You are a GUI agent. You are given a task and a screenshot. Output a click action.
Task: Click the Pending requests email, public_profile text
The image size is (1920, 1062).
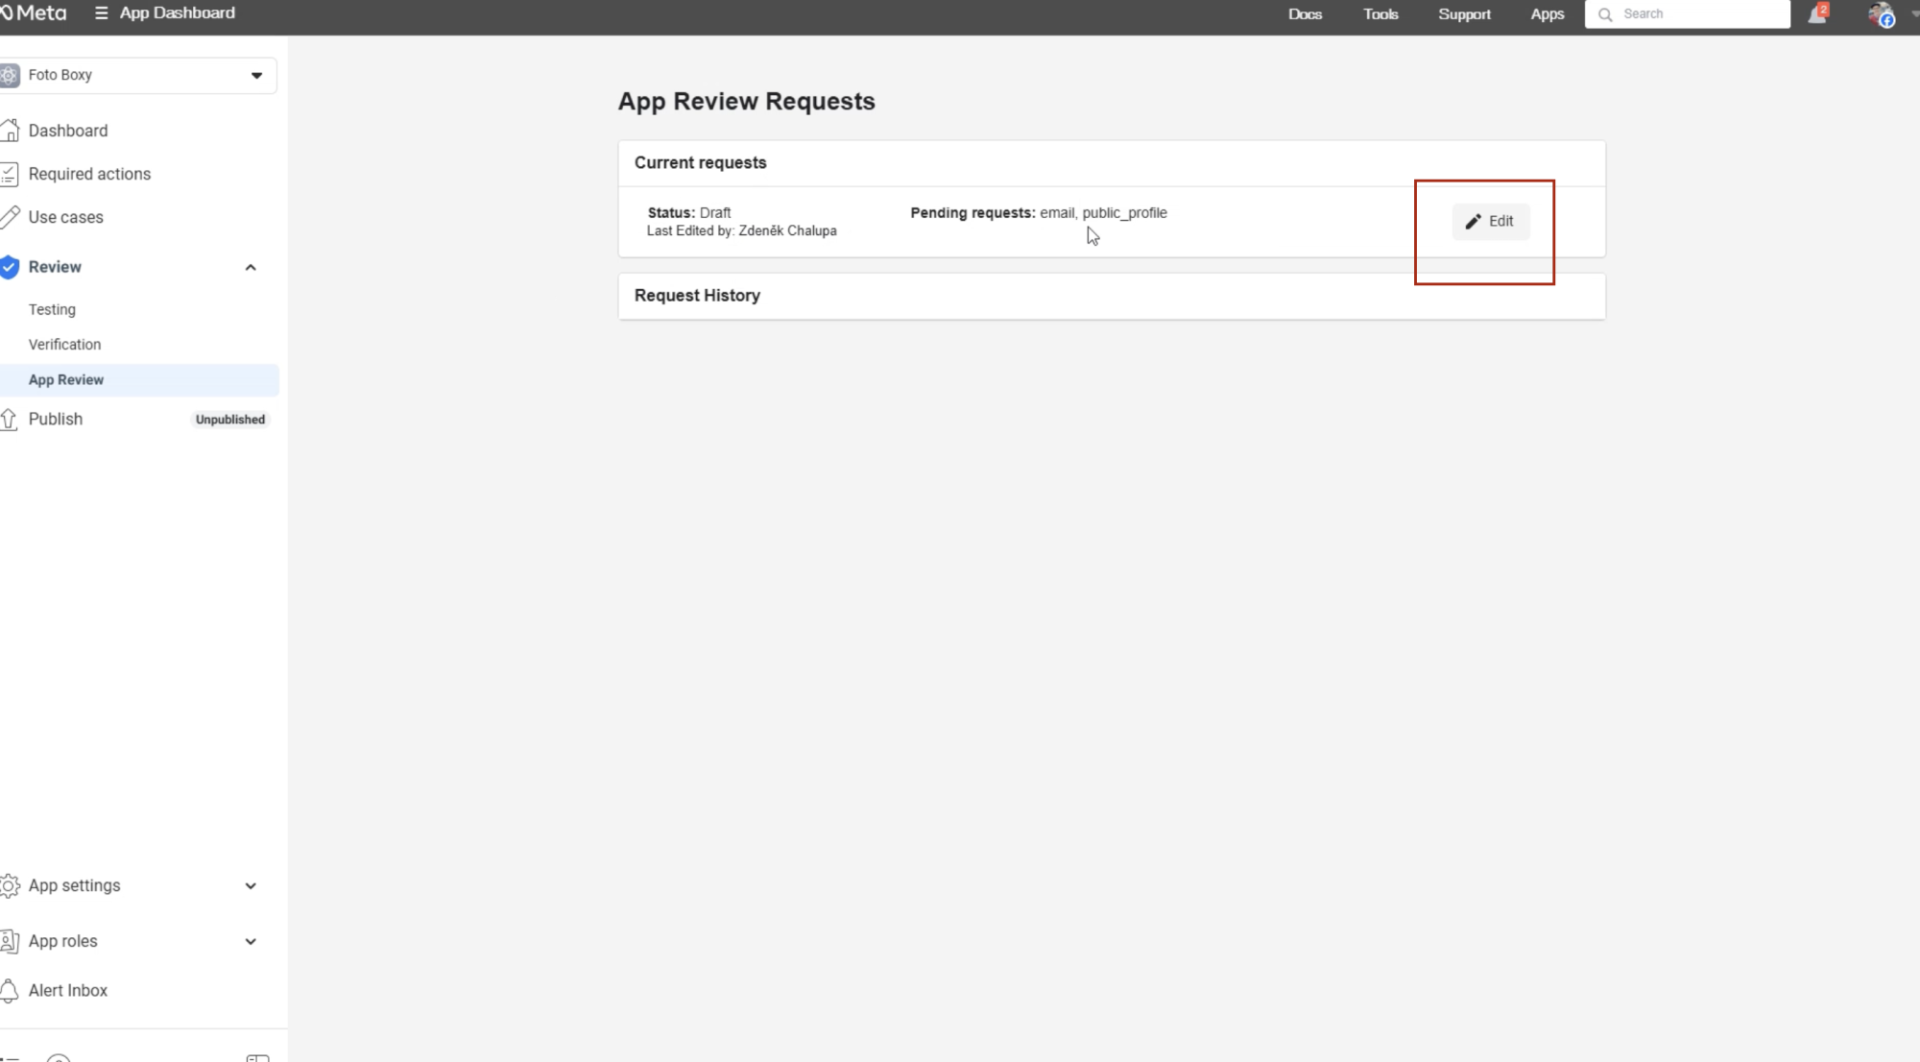pyautogui.click(x=1038, y=213)
